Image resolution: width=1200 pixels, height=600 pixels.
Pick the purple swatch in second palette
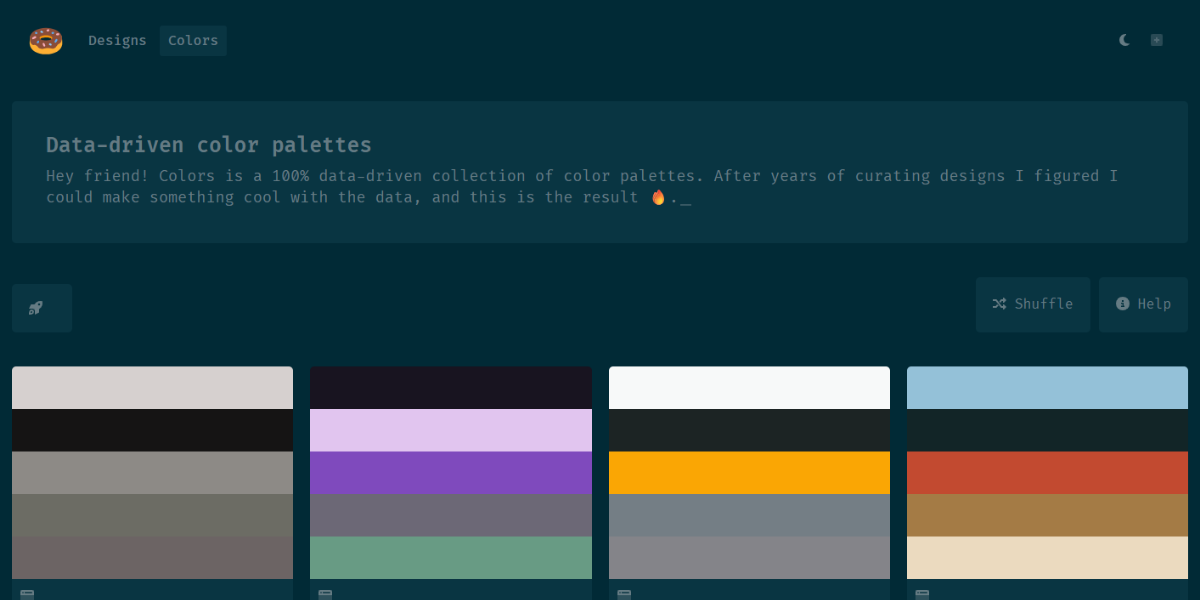coord(450,473)
